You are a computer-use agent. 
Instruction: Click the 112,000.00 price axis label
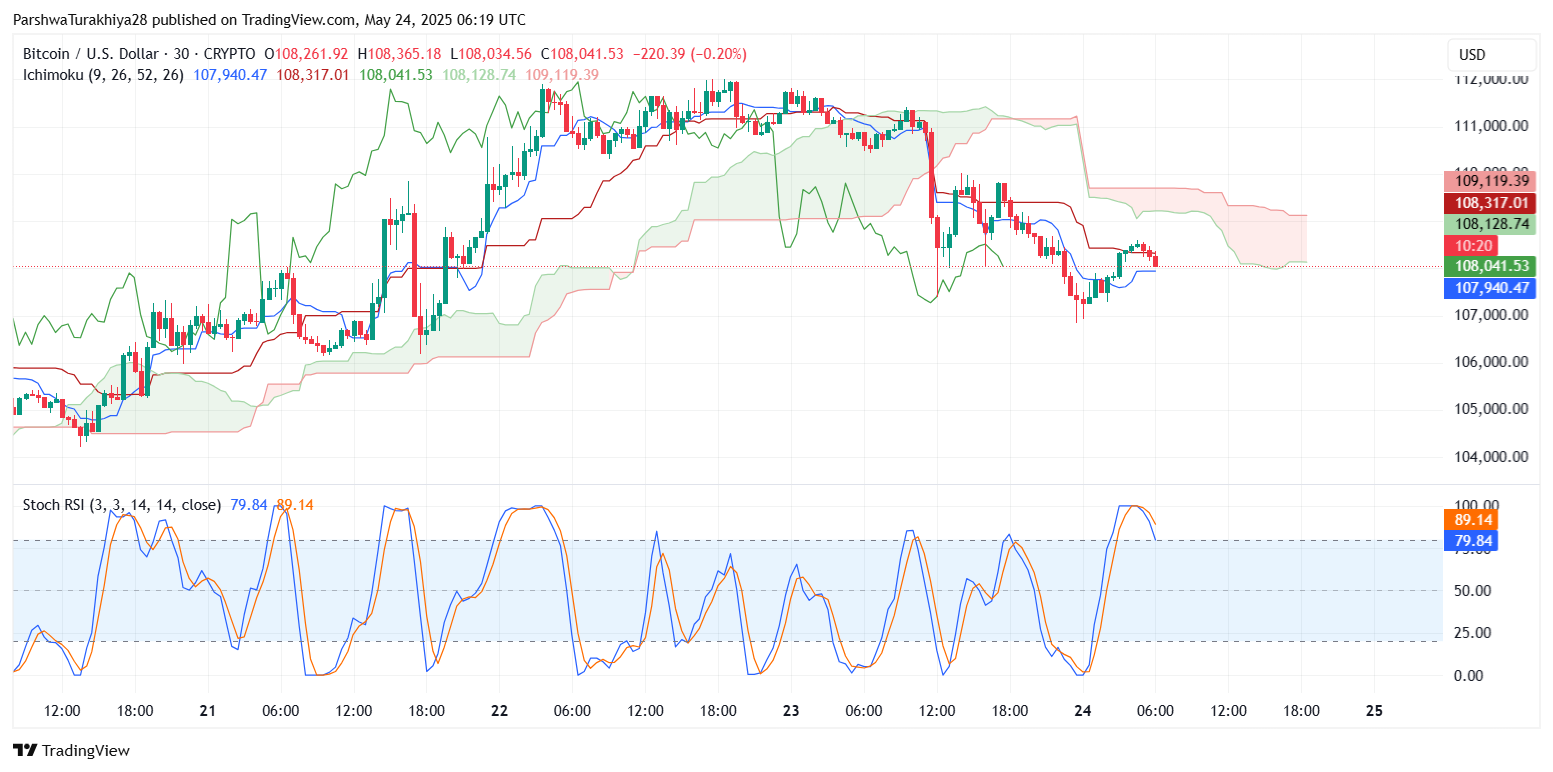1491,79
